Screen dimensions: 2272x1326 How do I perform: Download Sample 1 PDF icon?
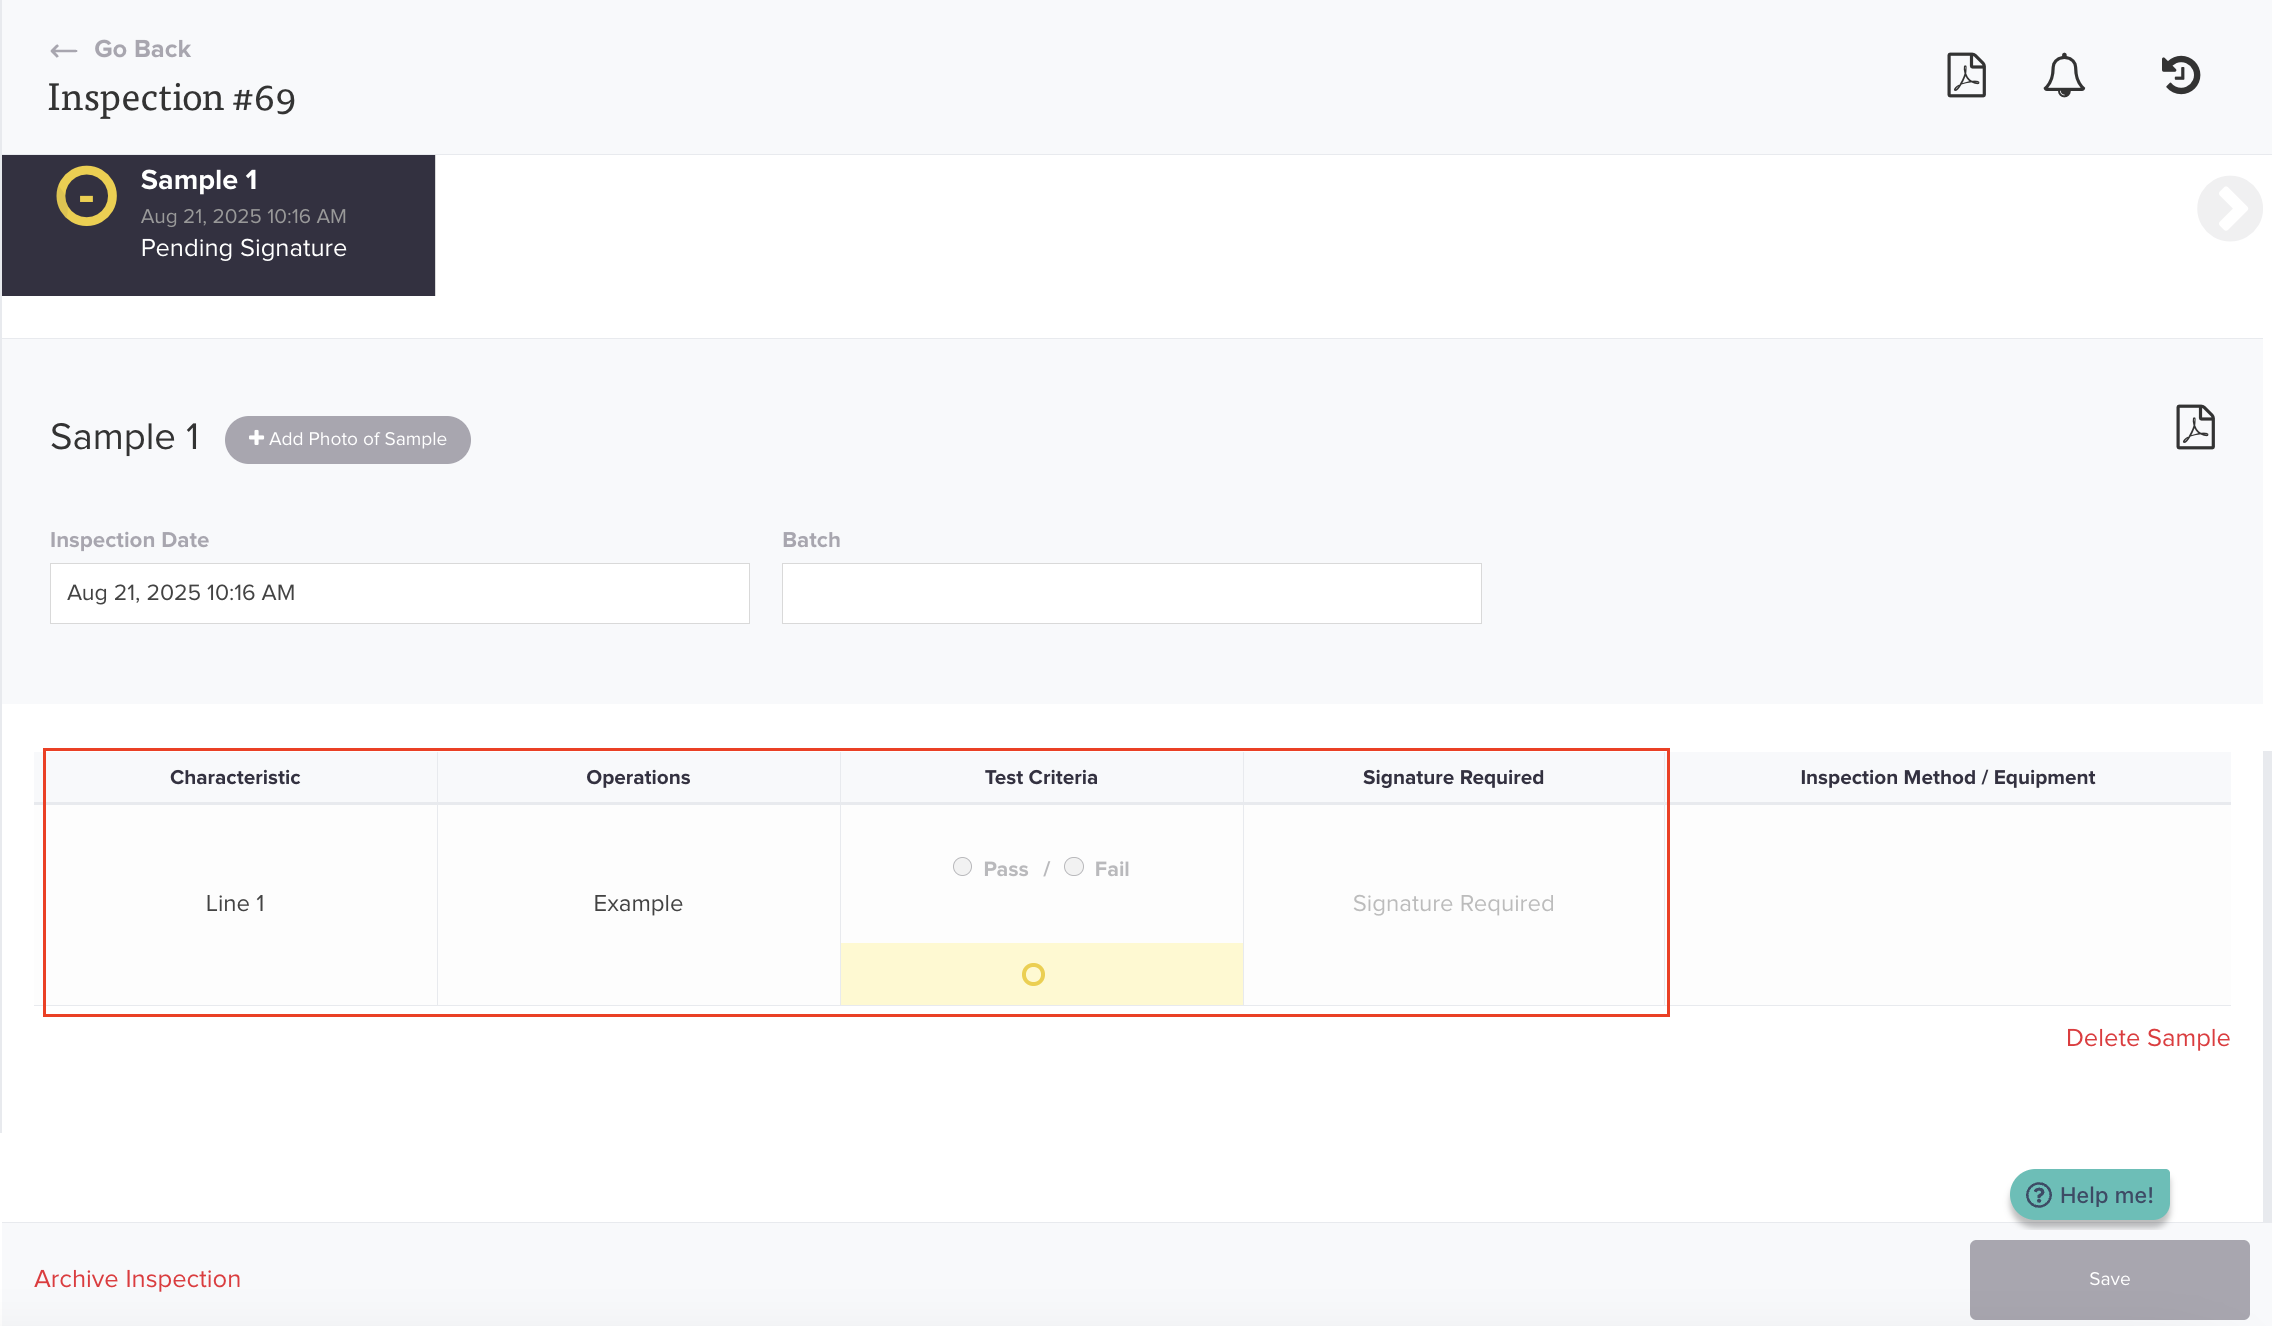2195,427
